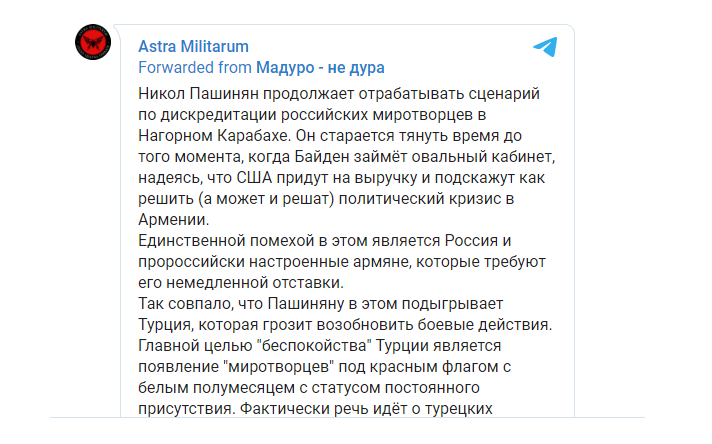Click the last line starting 'присутствия. Фактически'

(x=315, y=409)
